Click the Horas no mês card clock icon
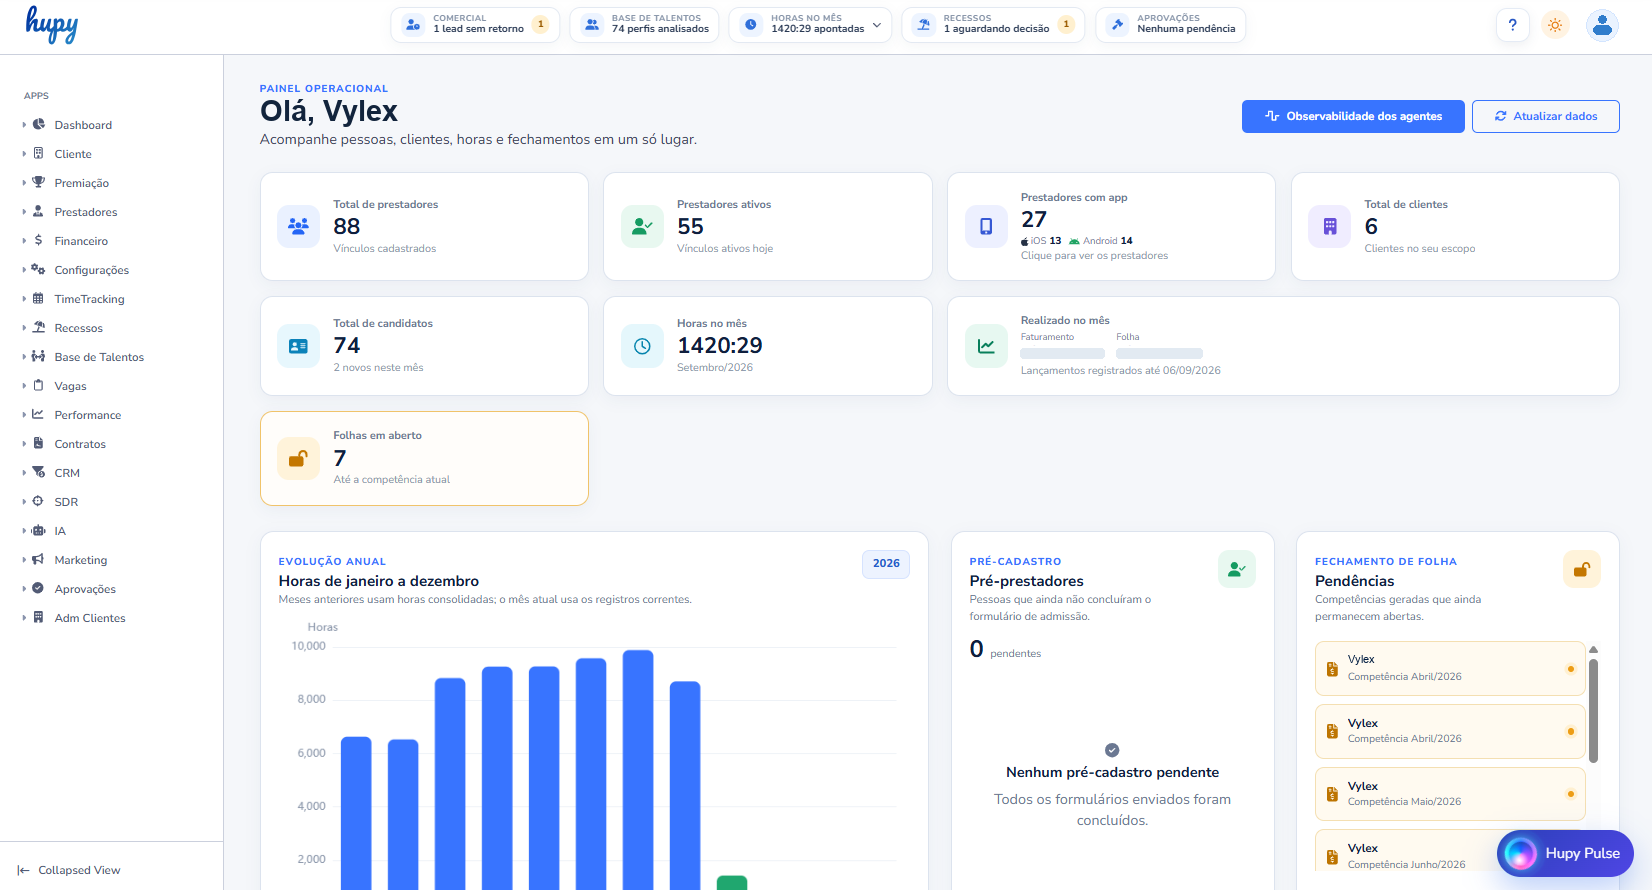This screenshot has height=890, width=1652. pyautogui.click(x=642, y=346)
